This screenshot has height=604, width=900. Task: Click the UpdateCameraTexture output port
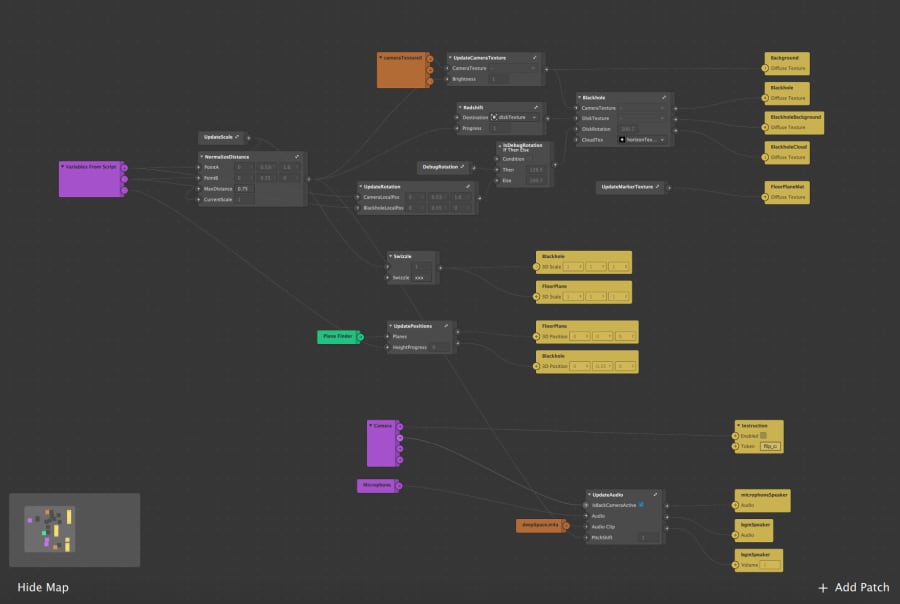pos(546,69)
